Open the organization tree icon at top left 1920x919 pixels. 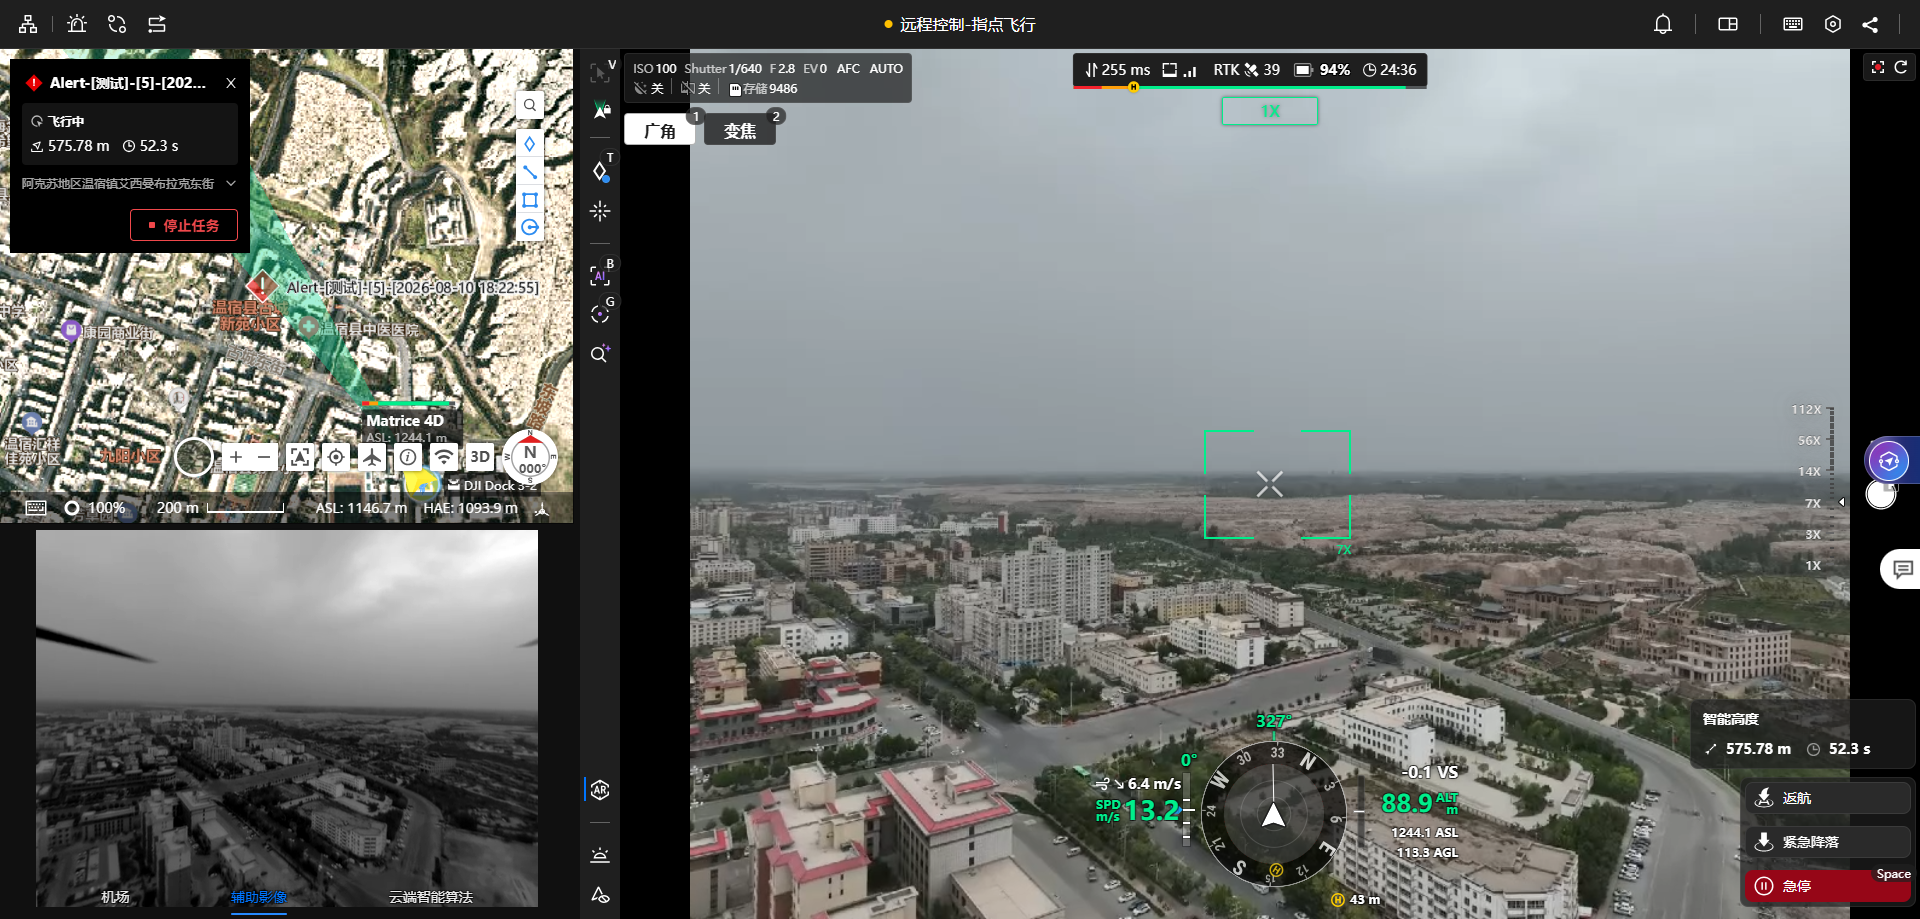(28, 24)
